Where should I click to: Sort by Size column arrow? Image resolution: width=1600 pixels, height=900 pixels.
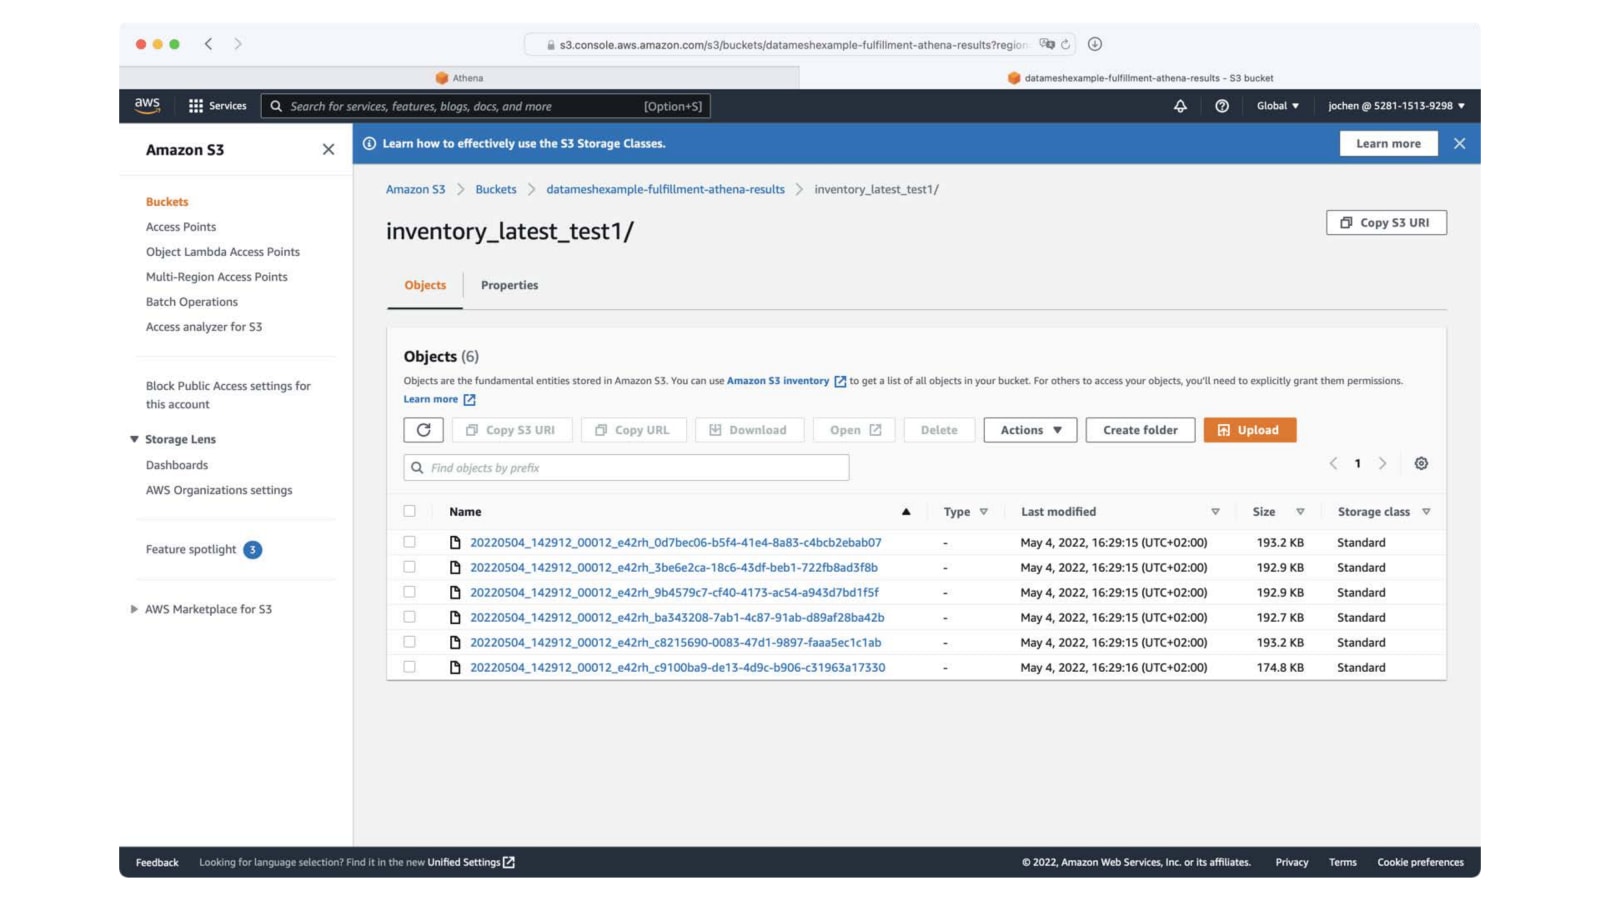(x=1300, y=511)
